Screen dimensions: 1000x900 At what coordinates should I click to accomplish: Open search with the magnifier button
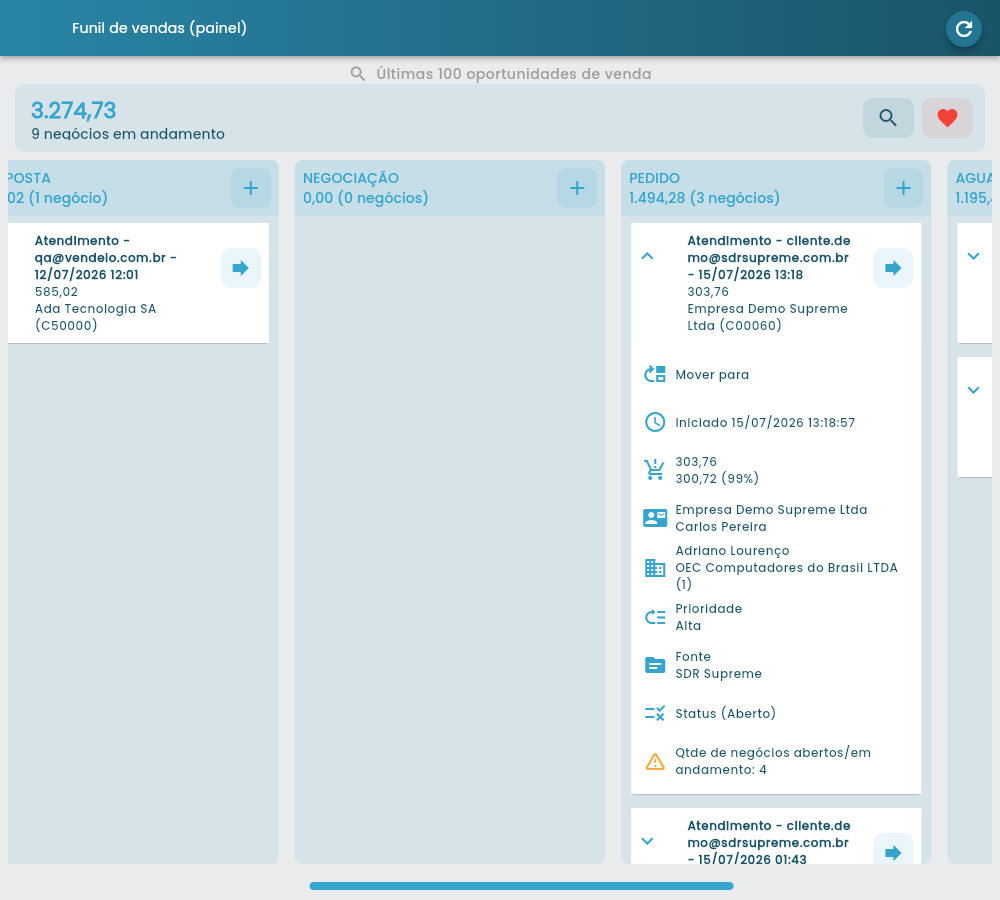[888, 118]
